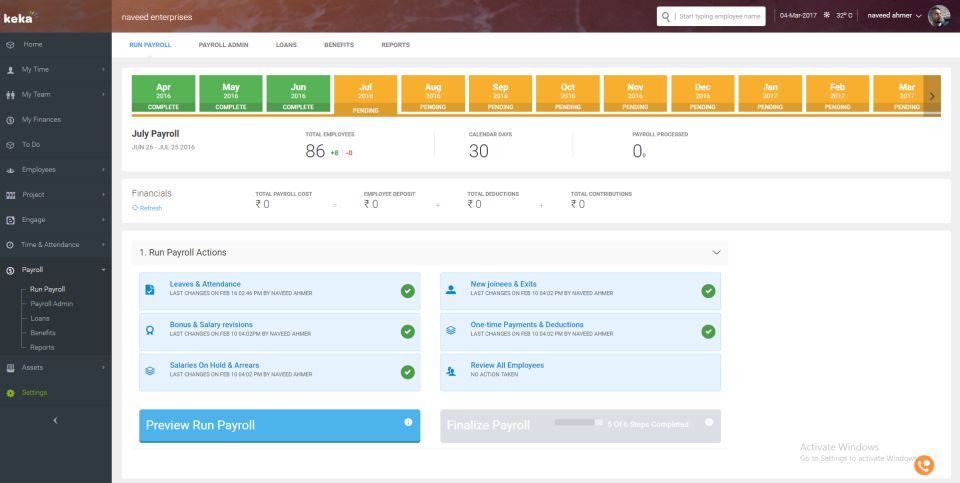Click the Leaves & Attendance green checkmark
This screenshot has height=483, width=960.
(x=407, y=291)
